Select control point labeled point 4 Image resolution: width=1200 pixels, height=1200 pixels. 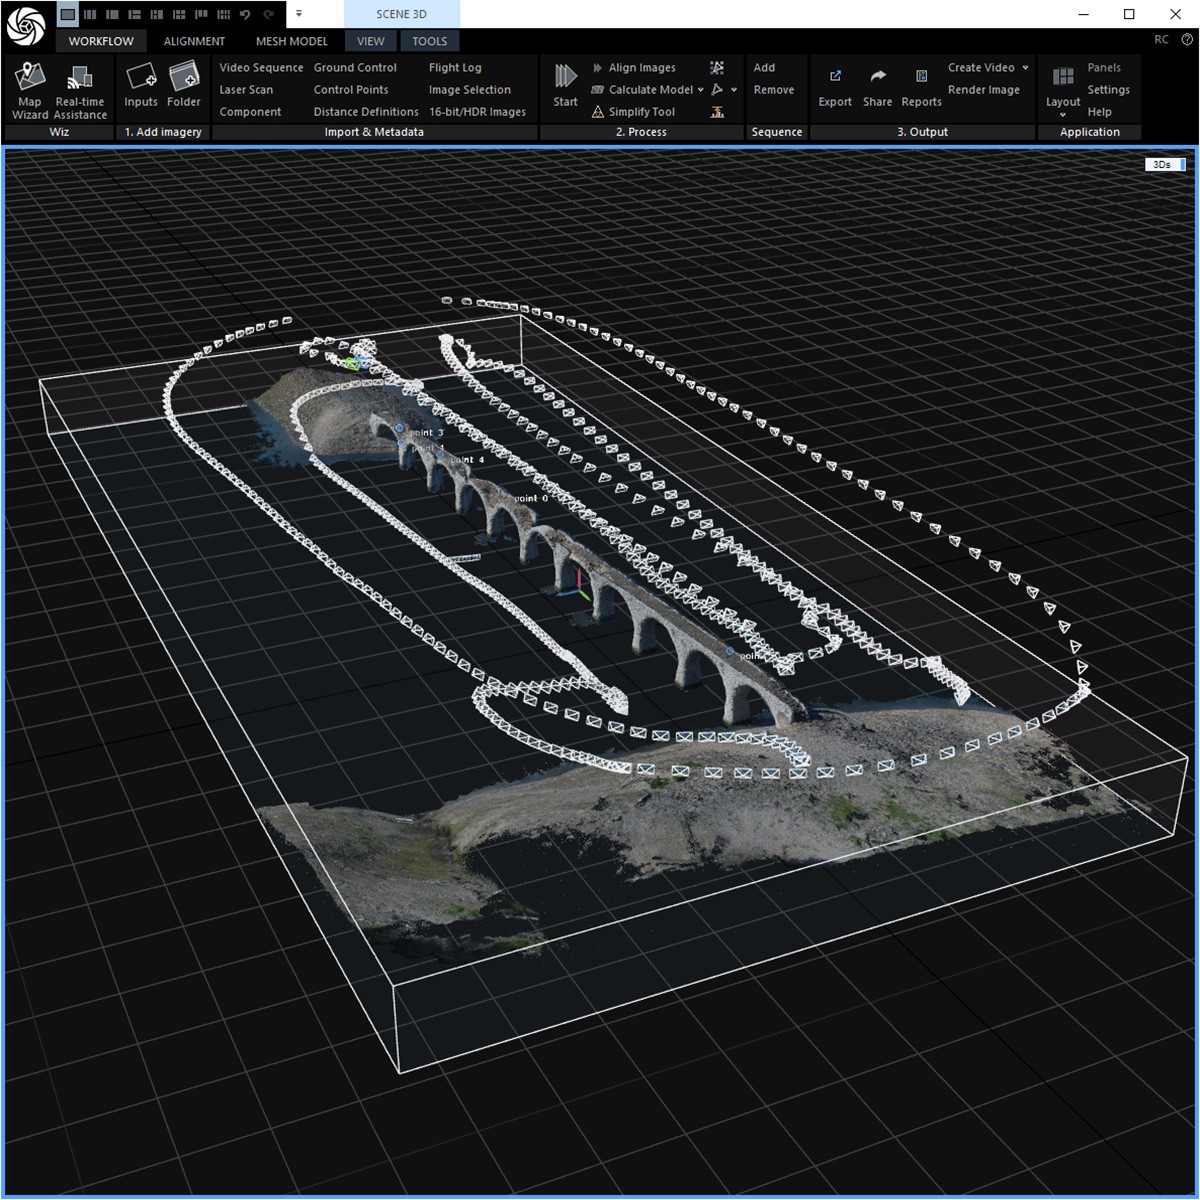pyautogui.click(x=467, y=460)
